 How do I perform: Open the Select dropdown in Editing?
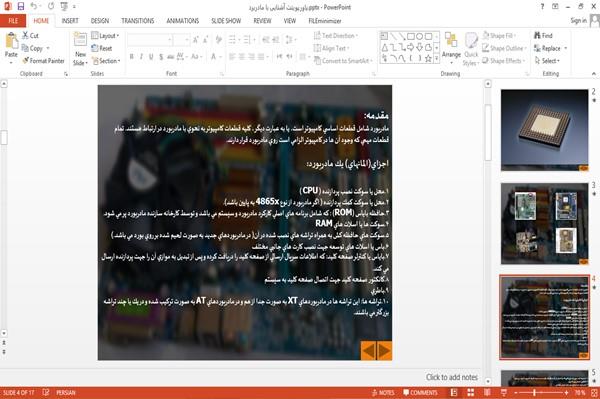547,60
